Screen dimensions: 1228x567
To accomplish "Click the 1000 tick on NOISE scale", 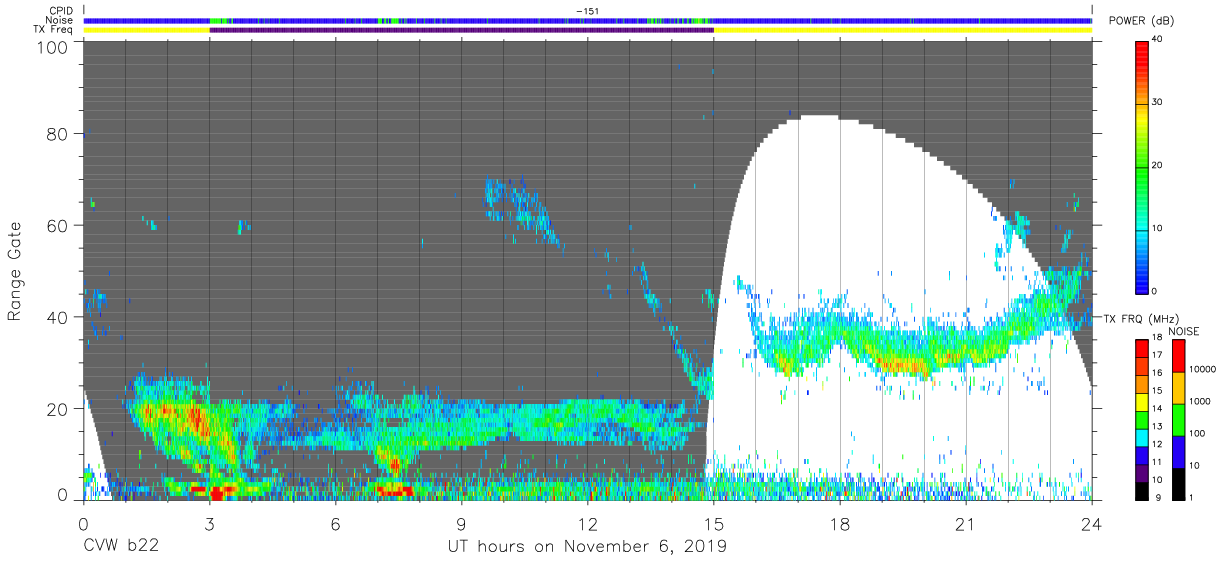I will [x=1200, y=401].
